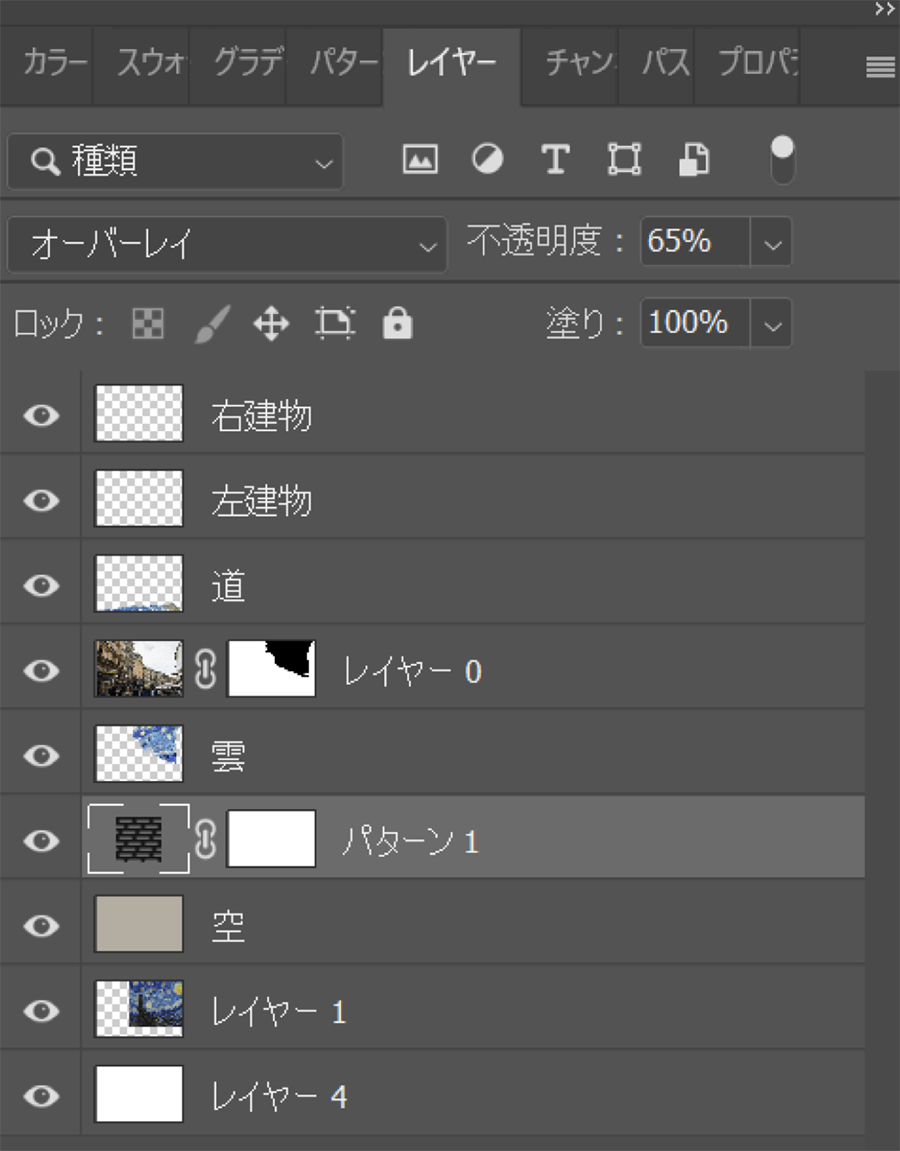Select the 左建物 layer thumbnail
This screenshot has height=1151, width=900.
(139, 498)
